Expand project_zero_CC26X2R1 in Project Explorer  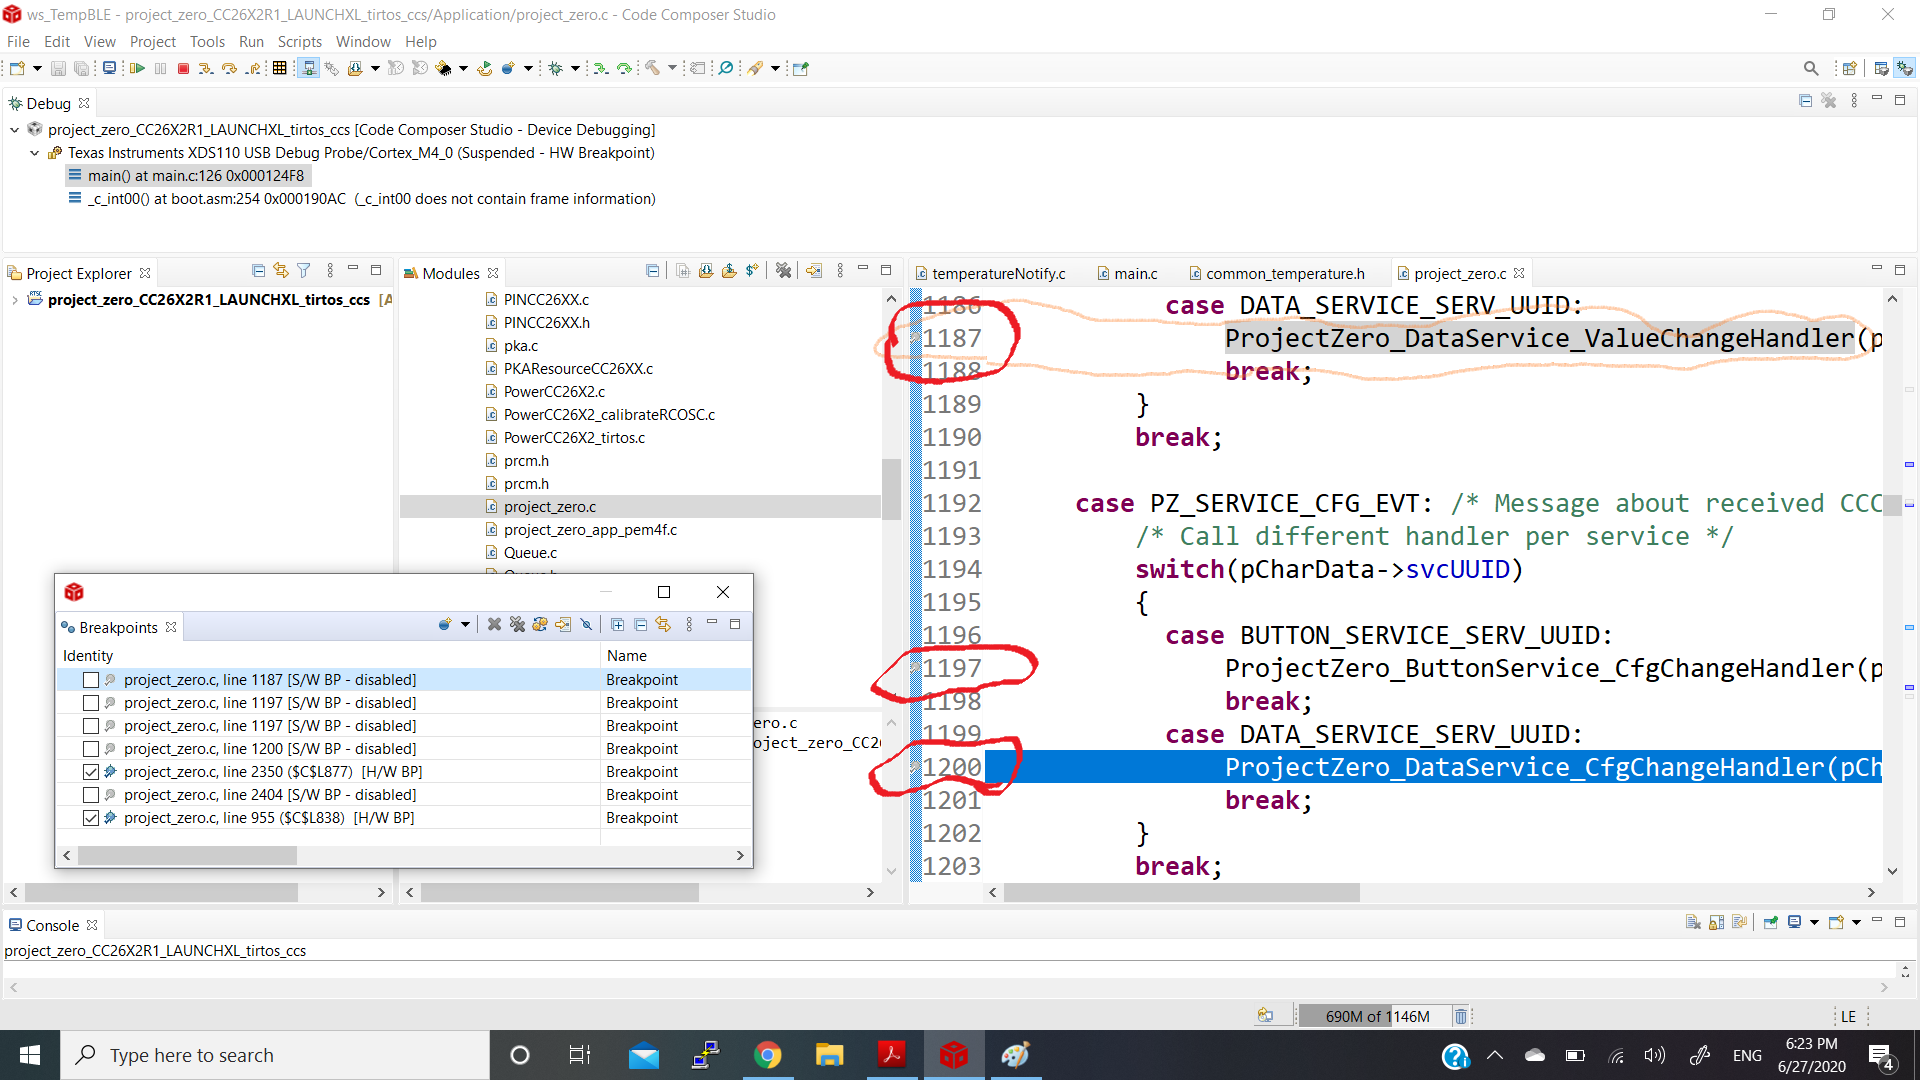(14, 300)
